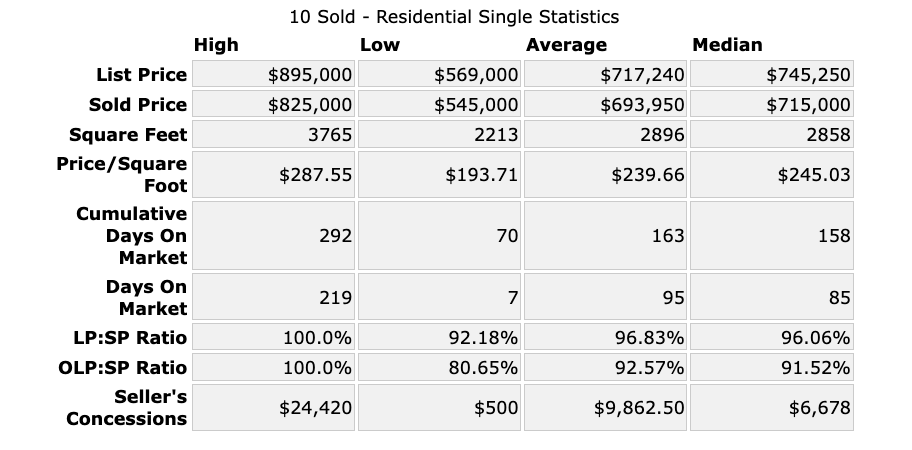This screenshot has height=450, width=912.
Task: Select the Average price per square foot $239.66
Action: click(647, 175)
